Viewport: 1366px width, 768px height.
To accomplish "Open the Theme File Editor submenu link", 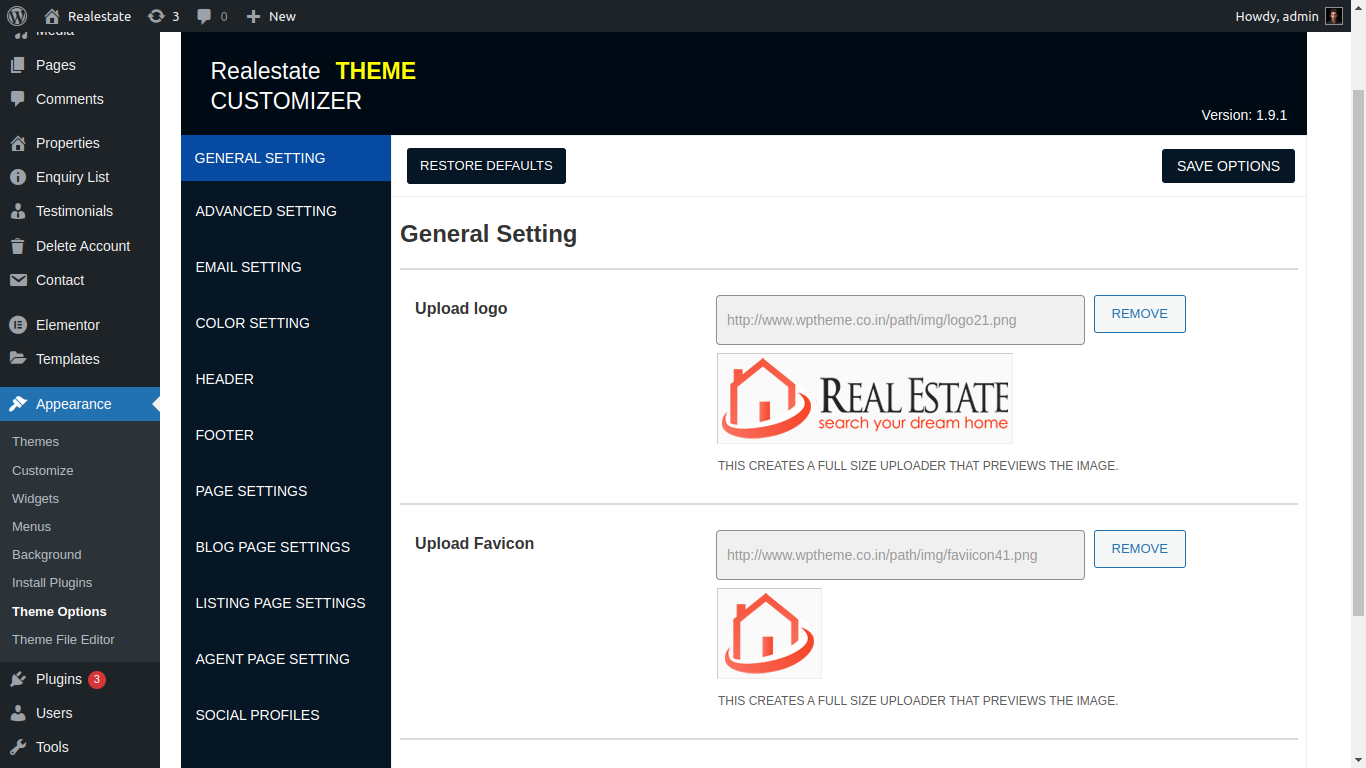I will (x=63, y=640).
